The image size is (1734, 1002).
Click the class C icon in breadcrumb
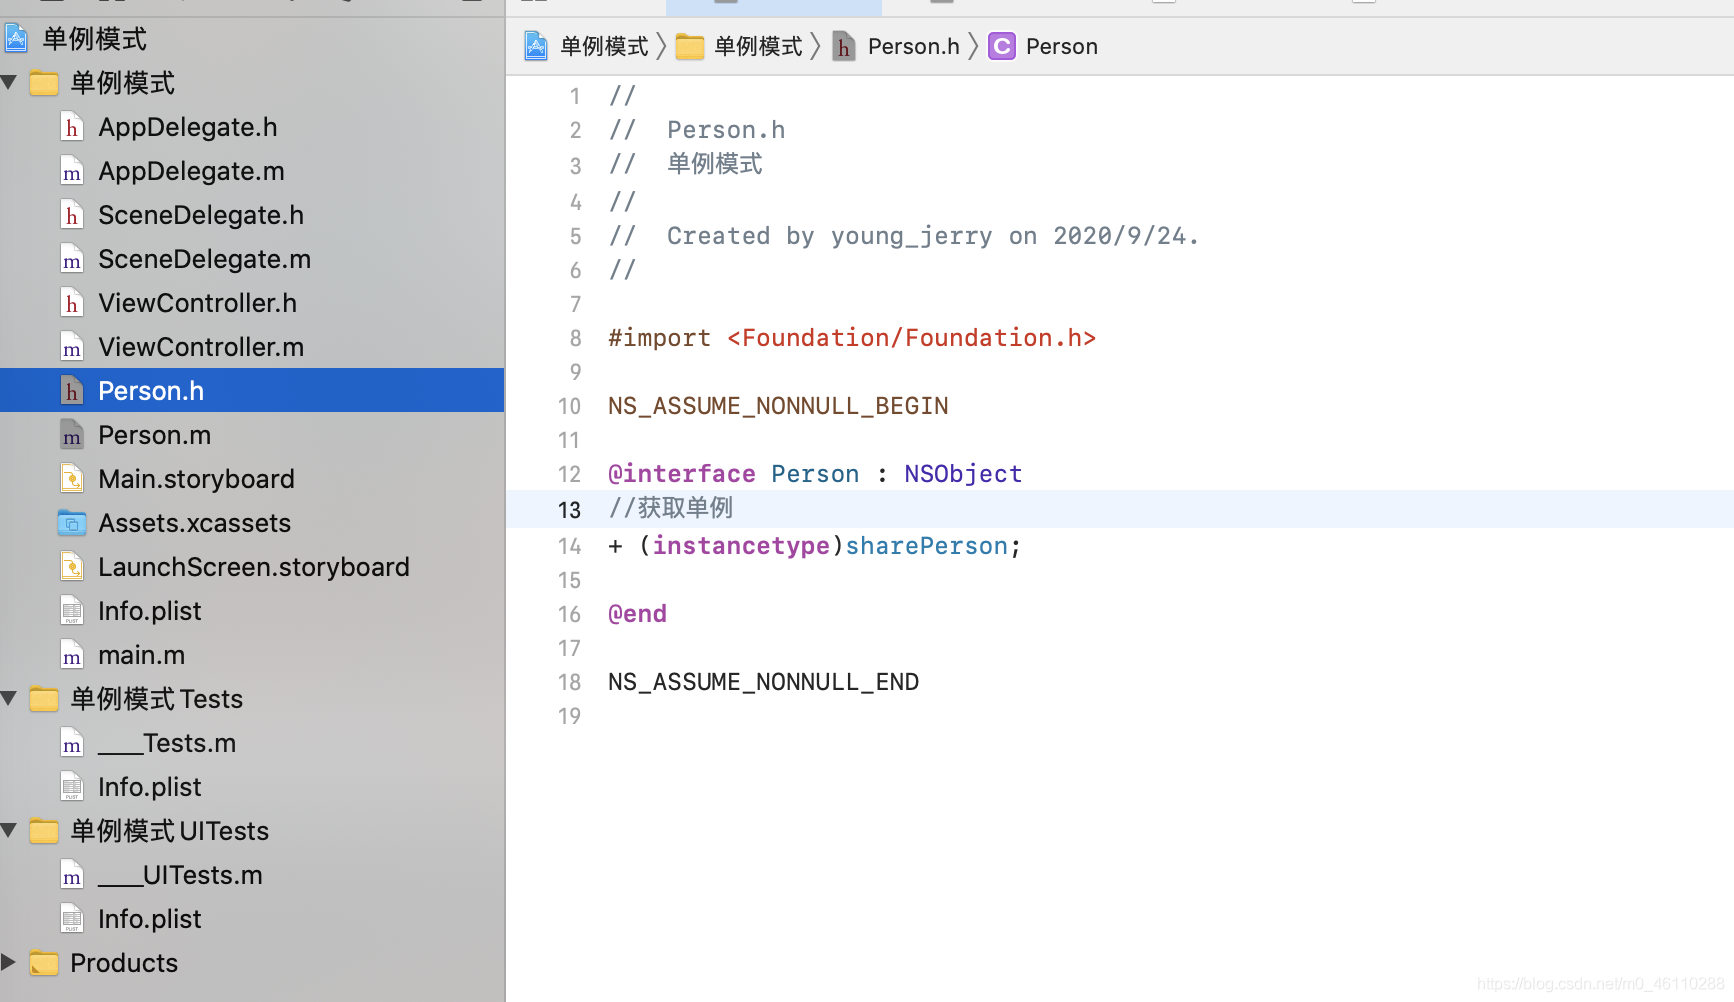[x=1002, y=46]
